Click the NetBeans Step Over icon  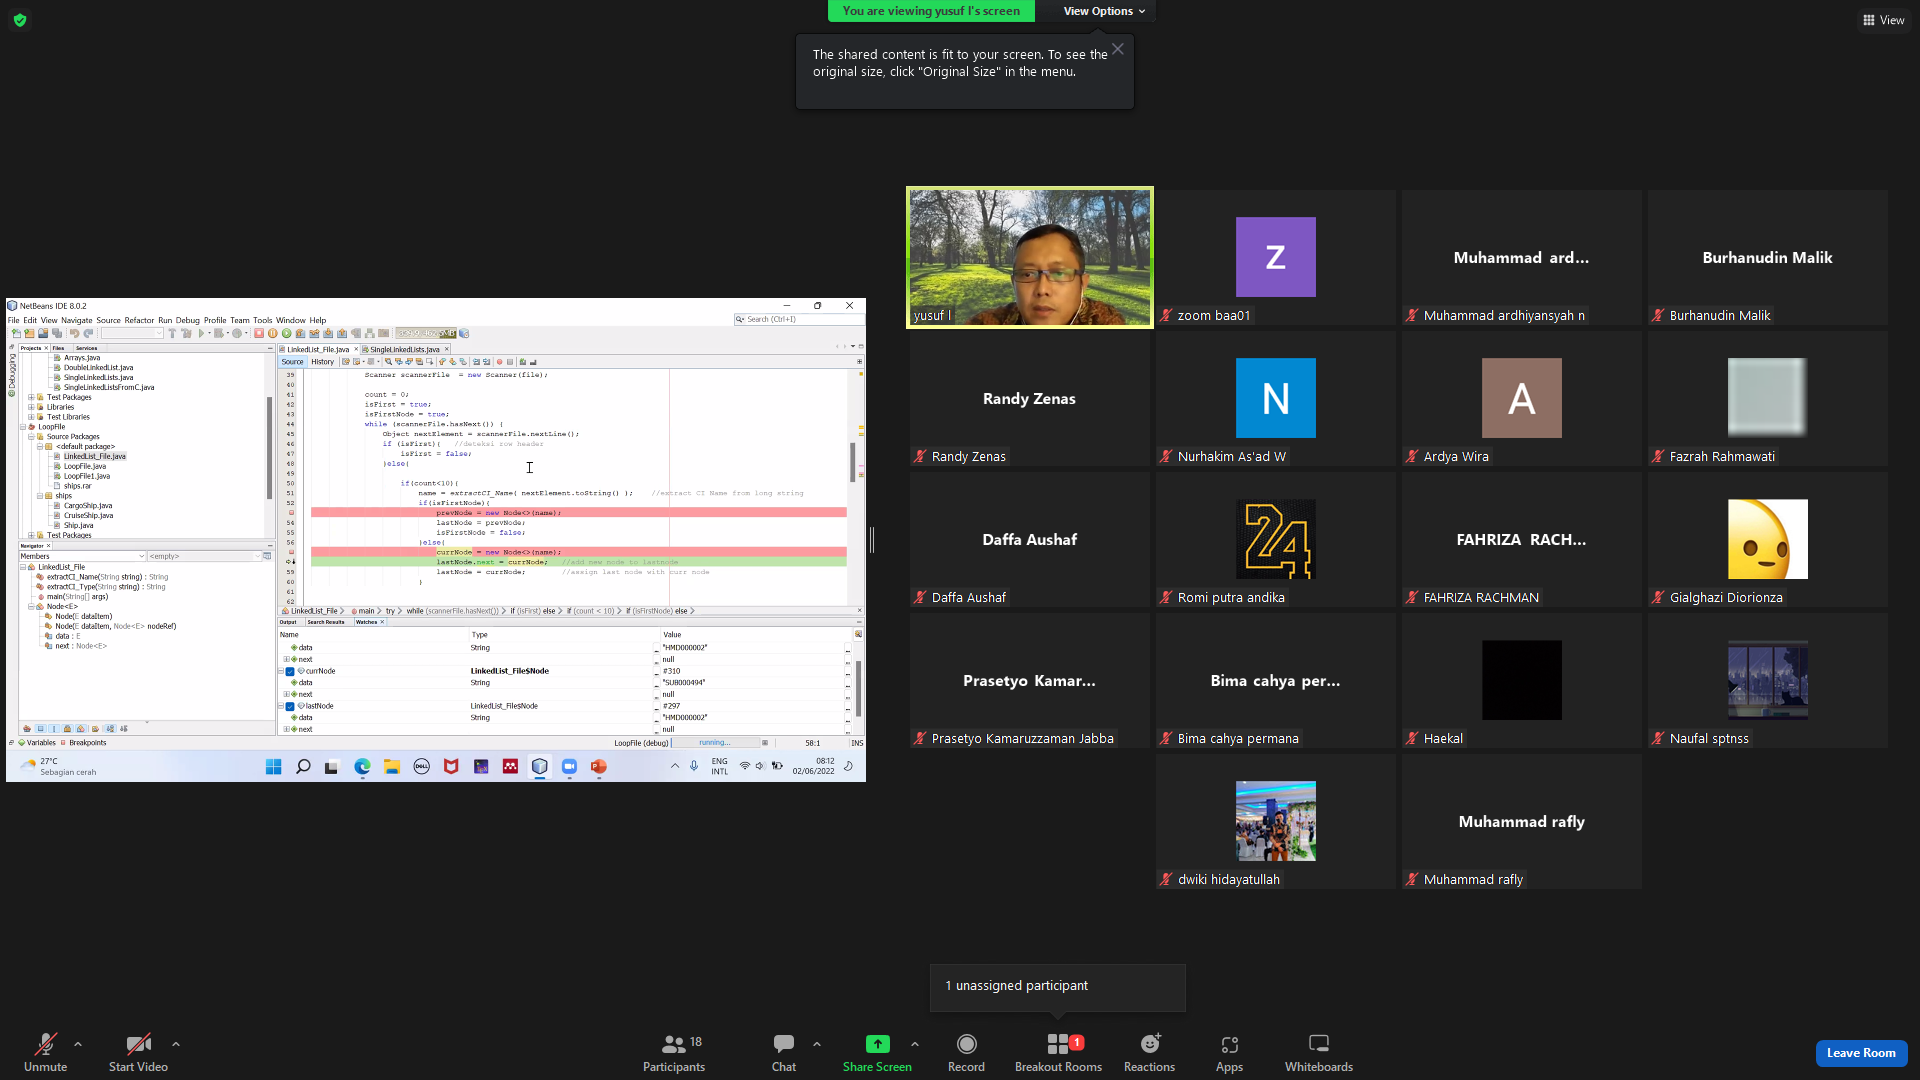point(300,334)
